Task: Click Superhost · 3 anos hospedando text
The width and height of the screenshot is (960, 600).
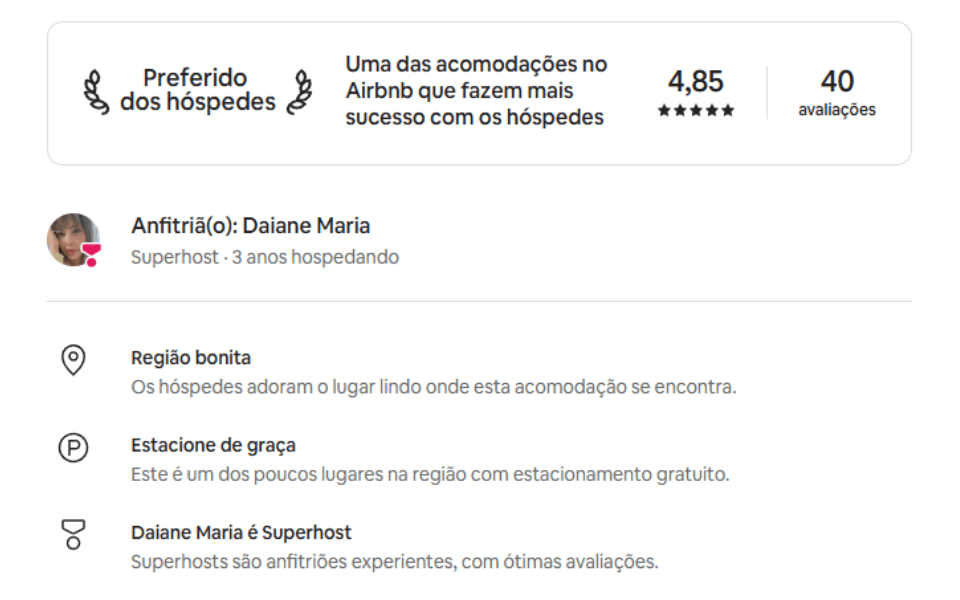Action: [264, 257]
